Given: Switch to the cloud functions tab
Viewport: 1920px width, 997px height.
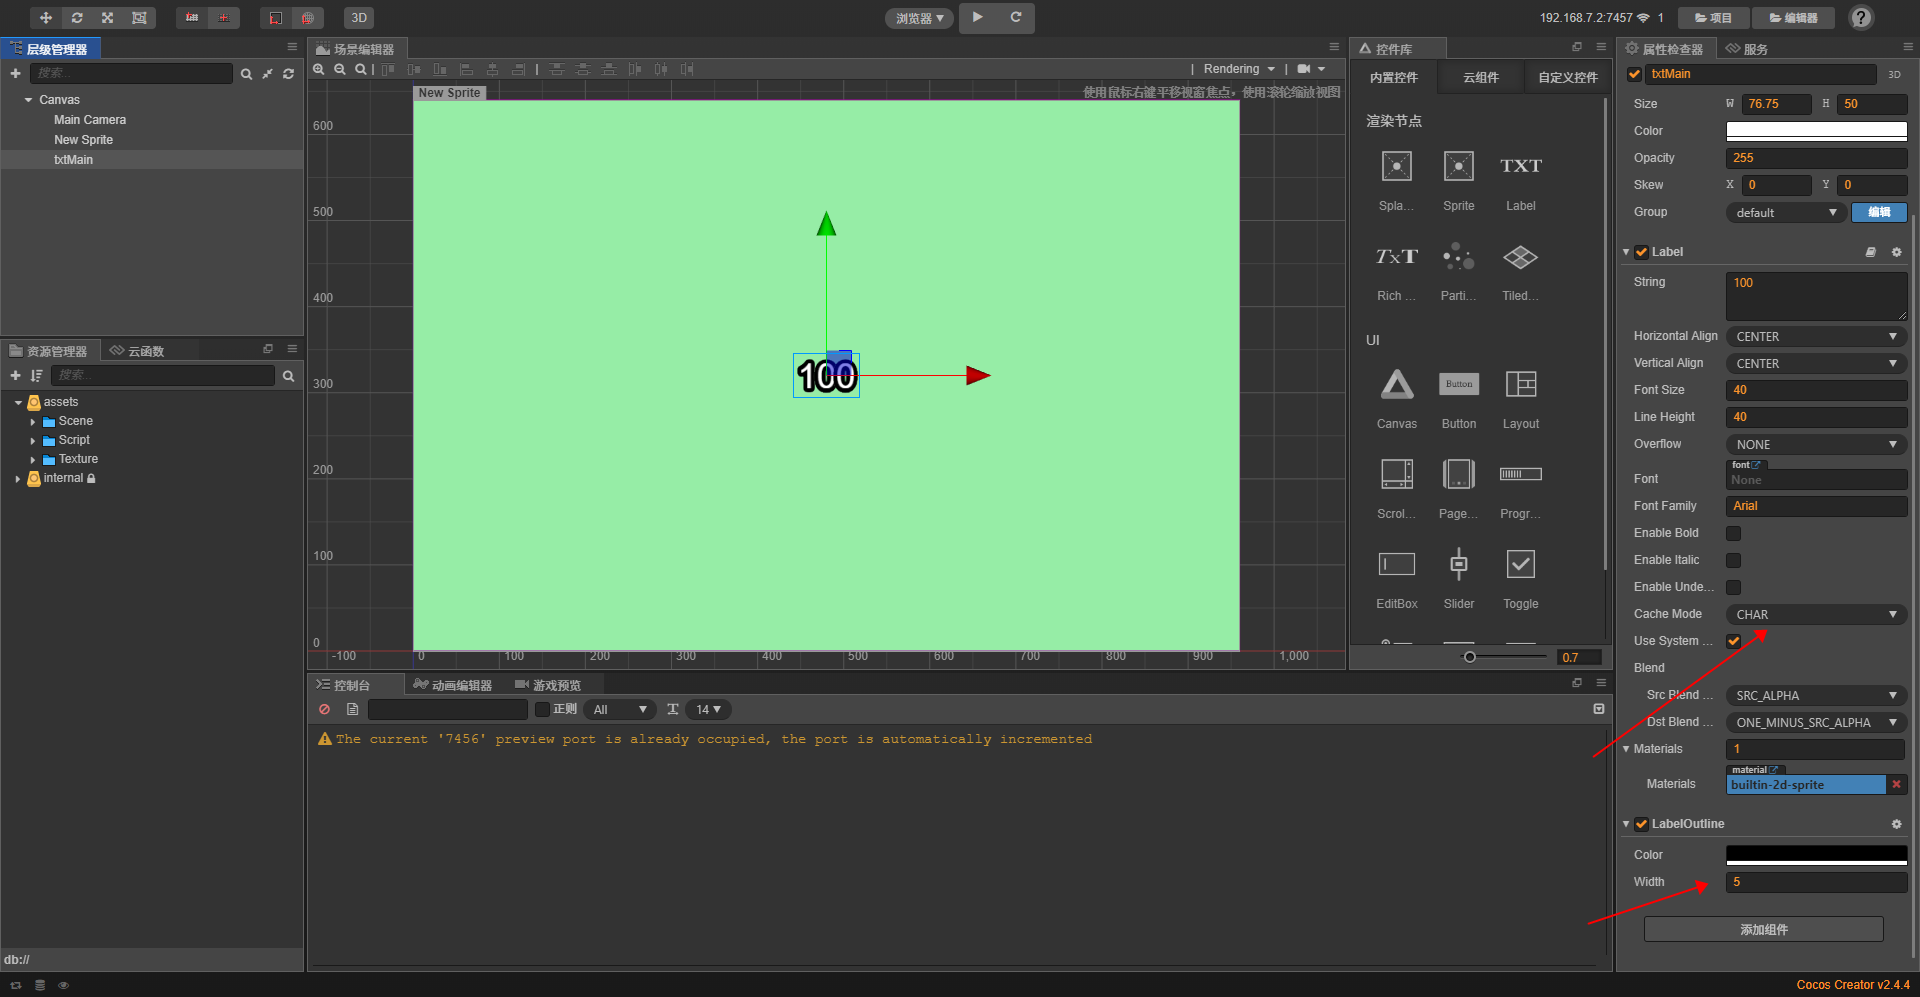Looking at the screenshot, I should (138, 351).
